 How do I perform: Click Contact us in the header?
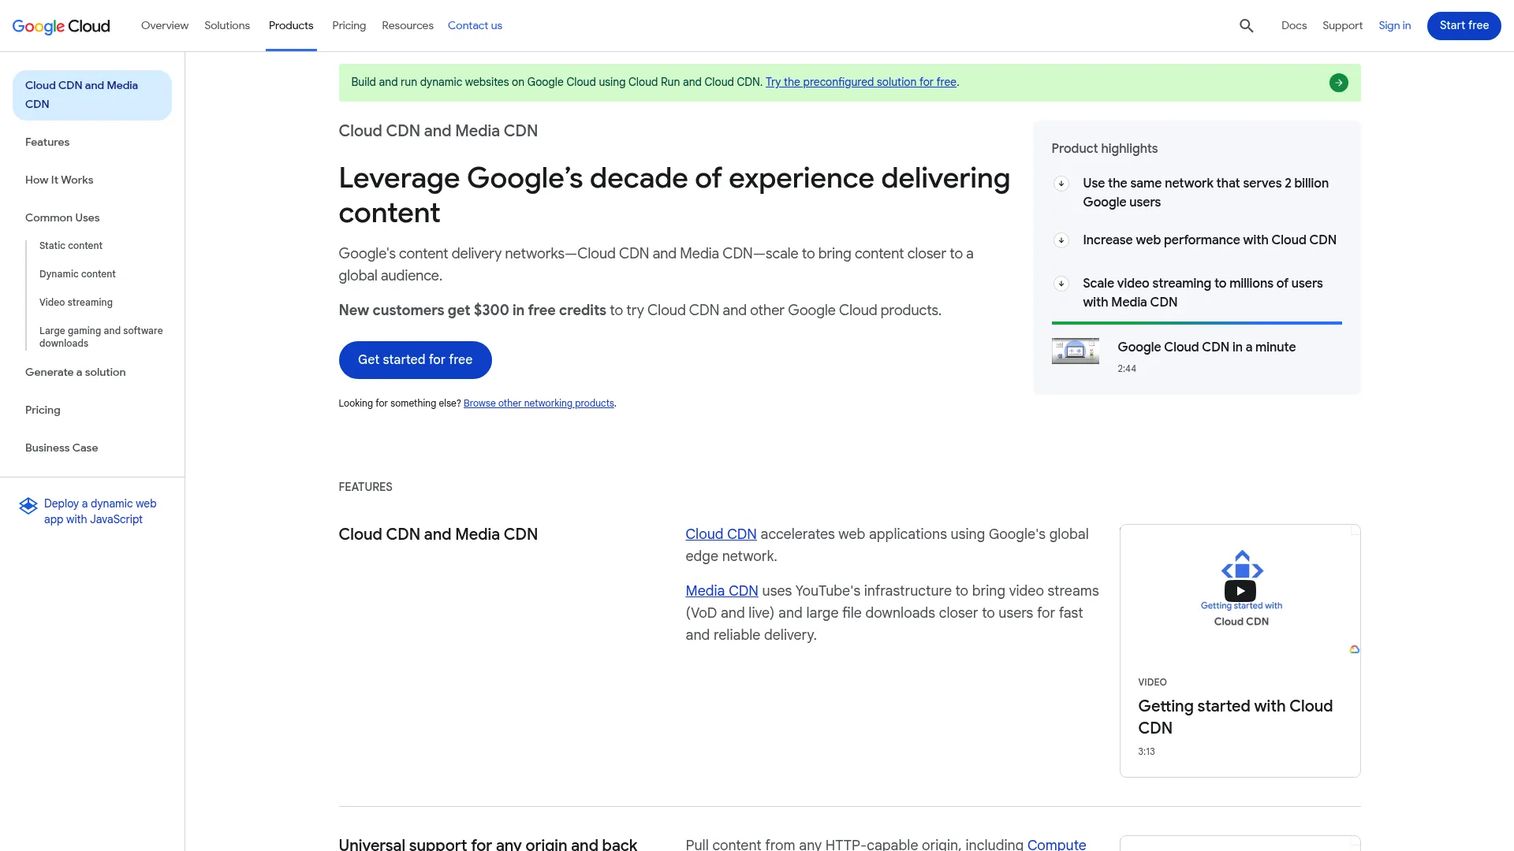pos(475,26)
